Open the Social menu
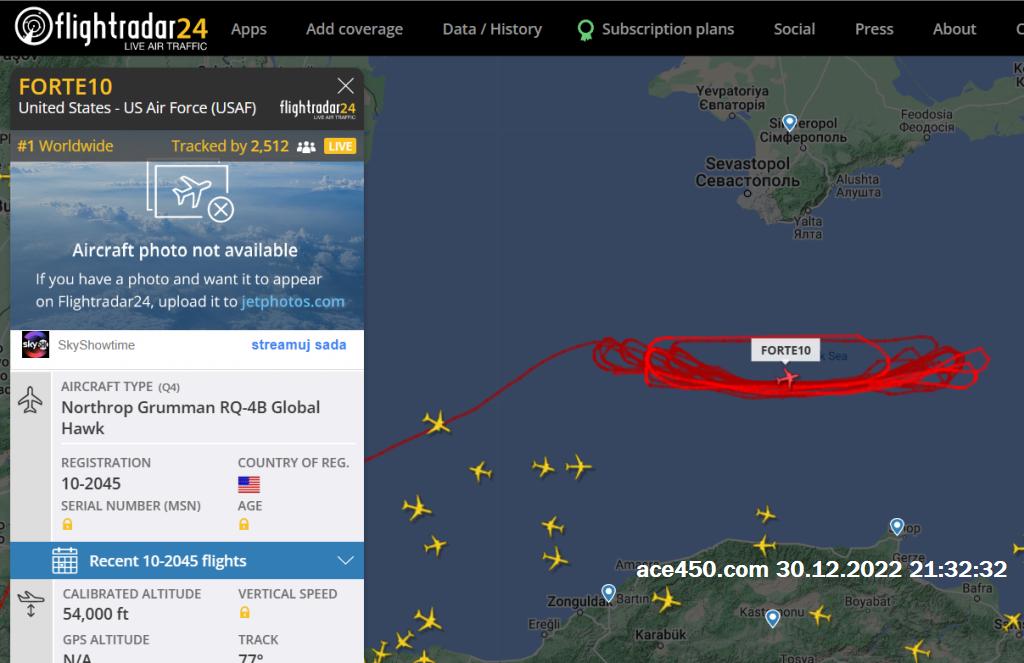1024x663 pixels. [x=794, y=29]
